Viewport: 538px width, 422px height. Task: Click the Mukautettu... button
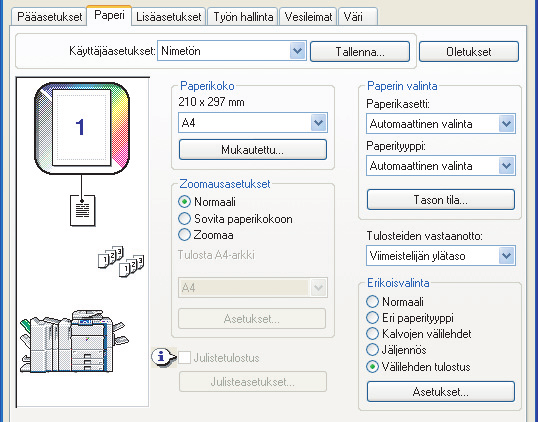click(x=253, y=150)
